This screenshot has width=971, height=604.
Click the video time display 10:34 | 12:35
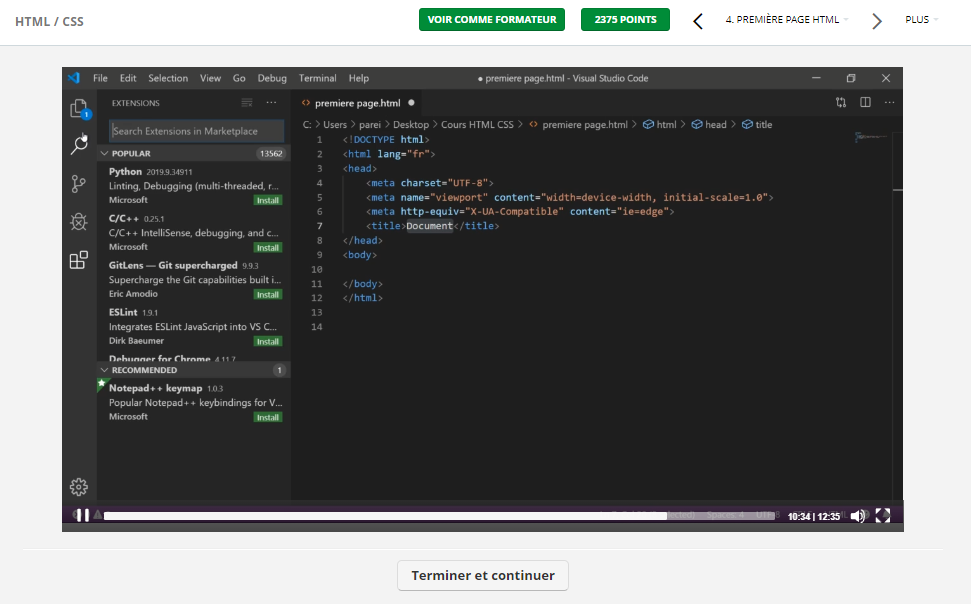814,516
